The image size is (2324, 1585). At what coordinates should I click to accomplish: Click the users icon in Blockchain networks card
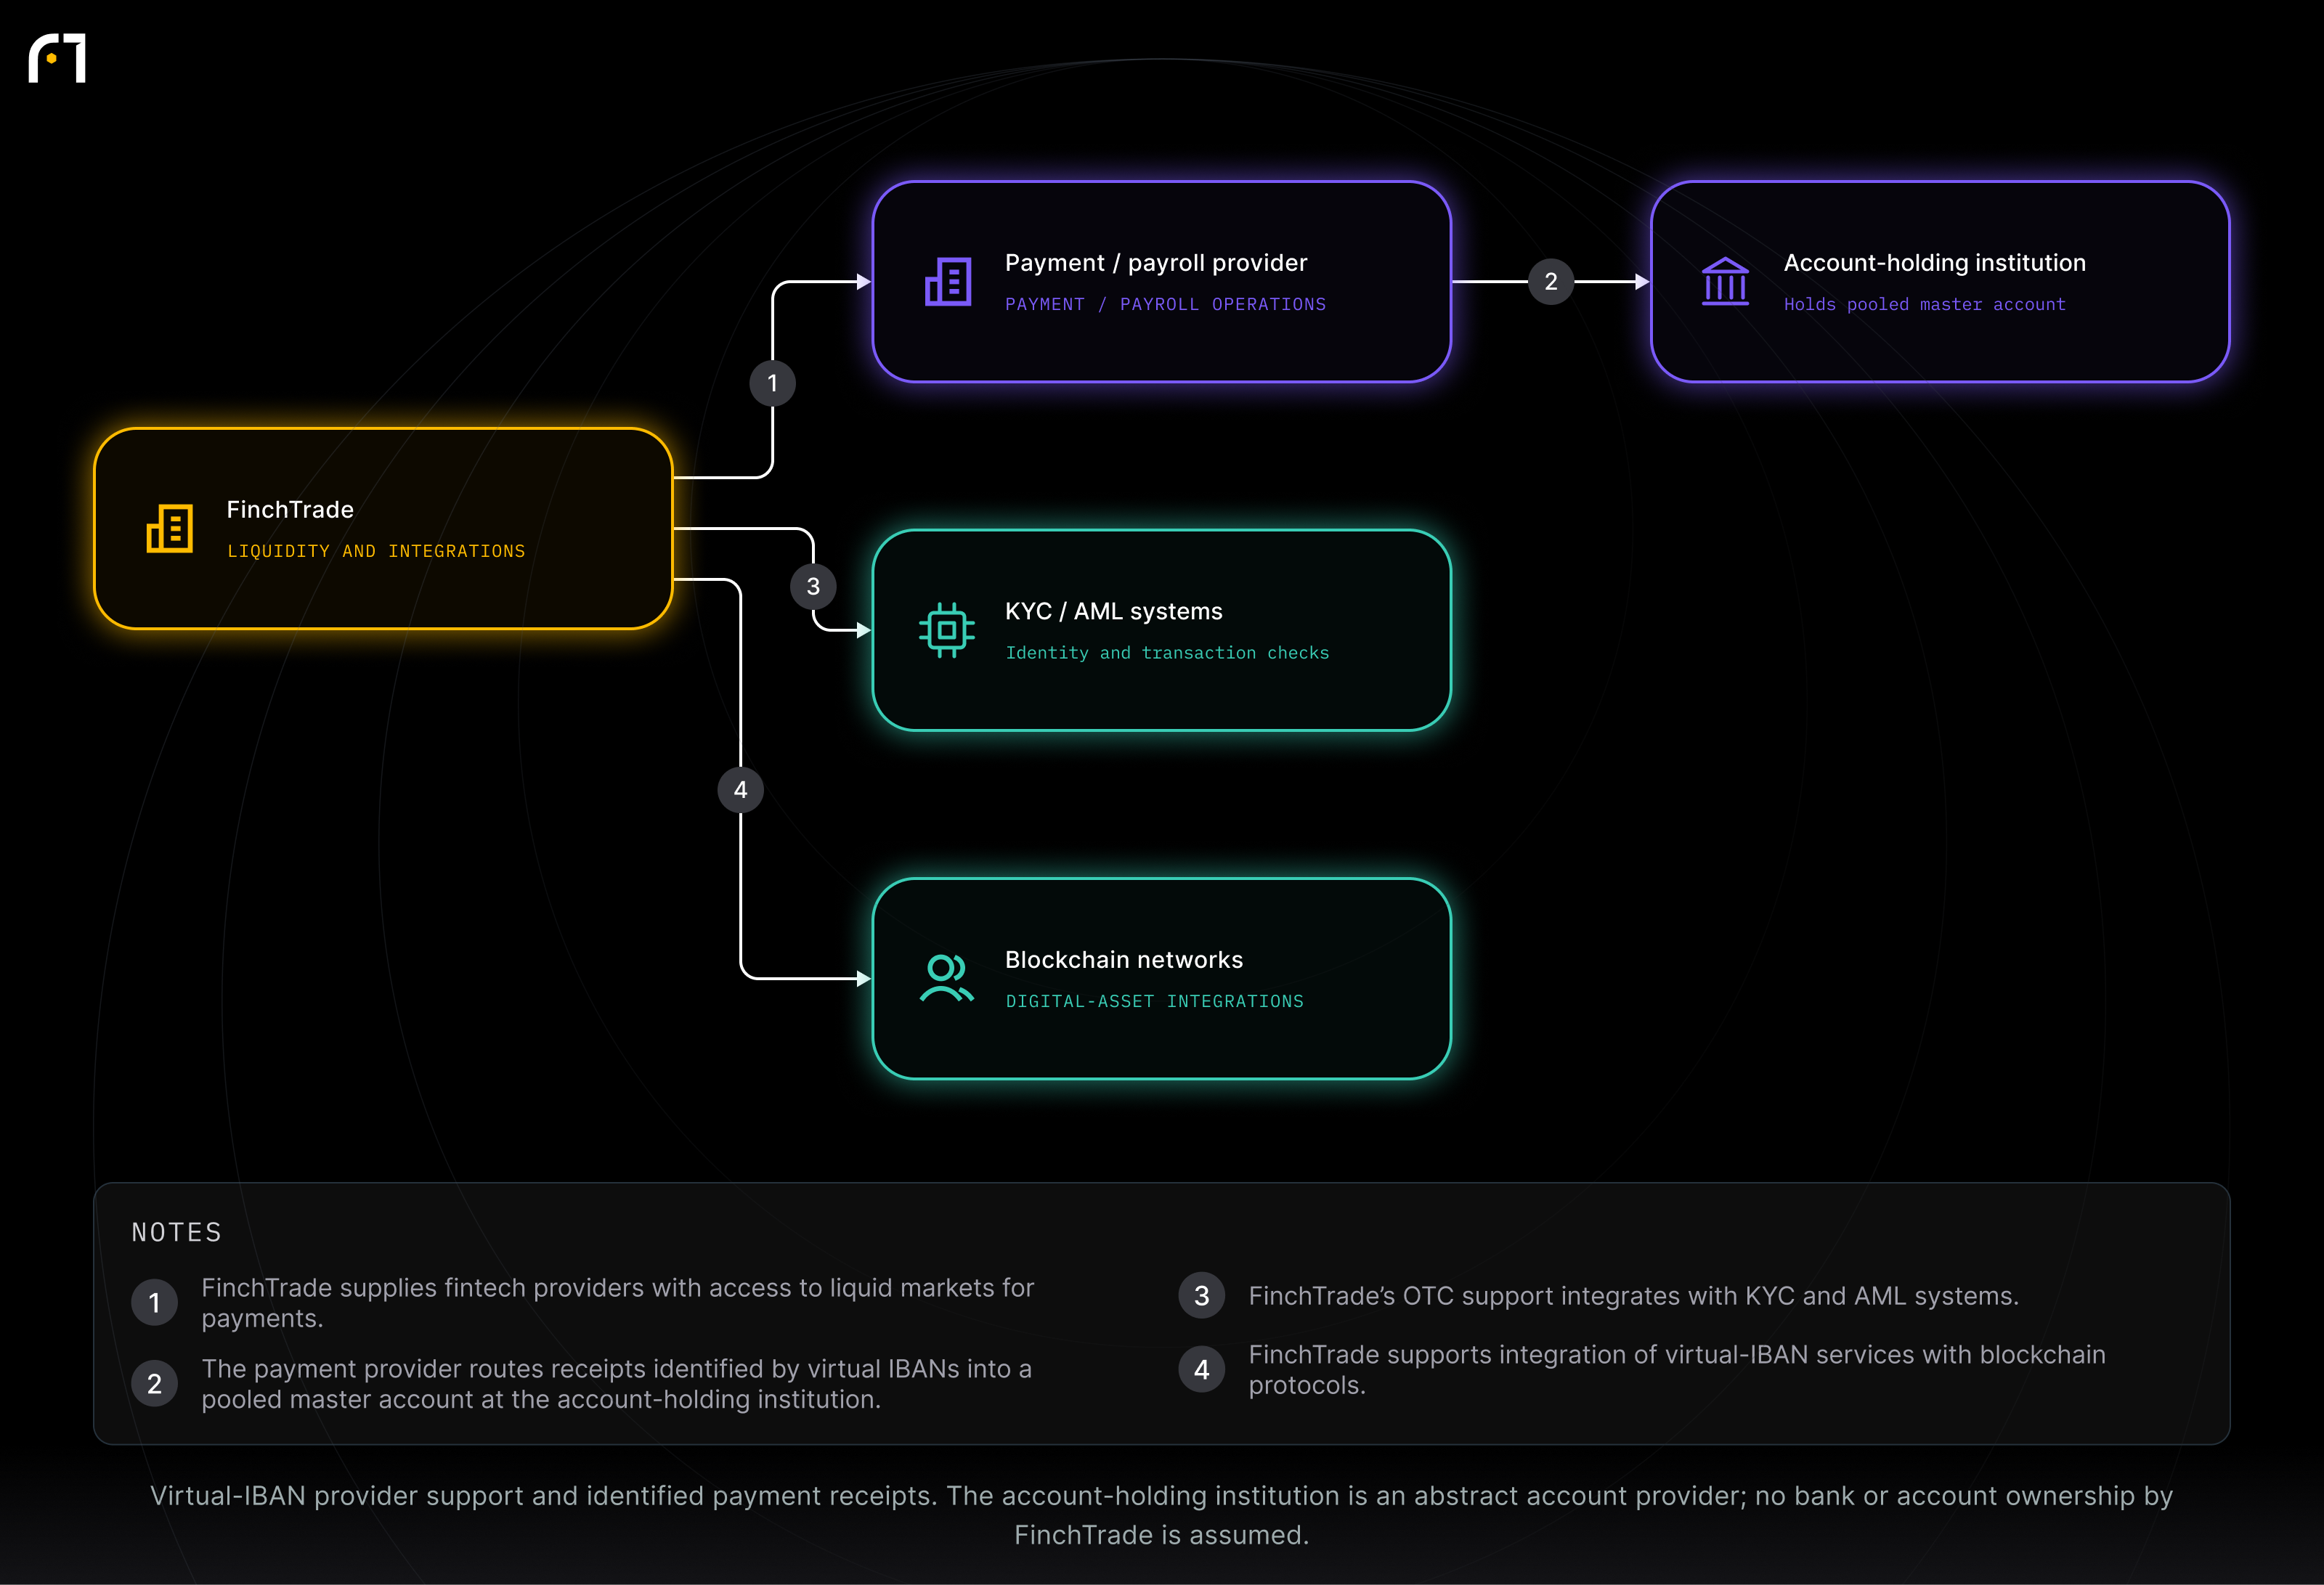946,978
